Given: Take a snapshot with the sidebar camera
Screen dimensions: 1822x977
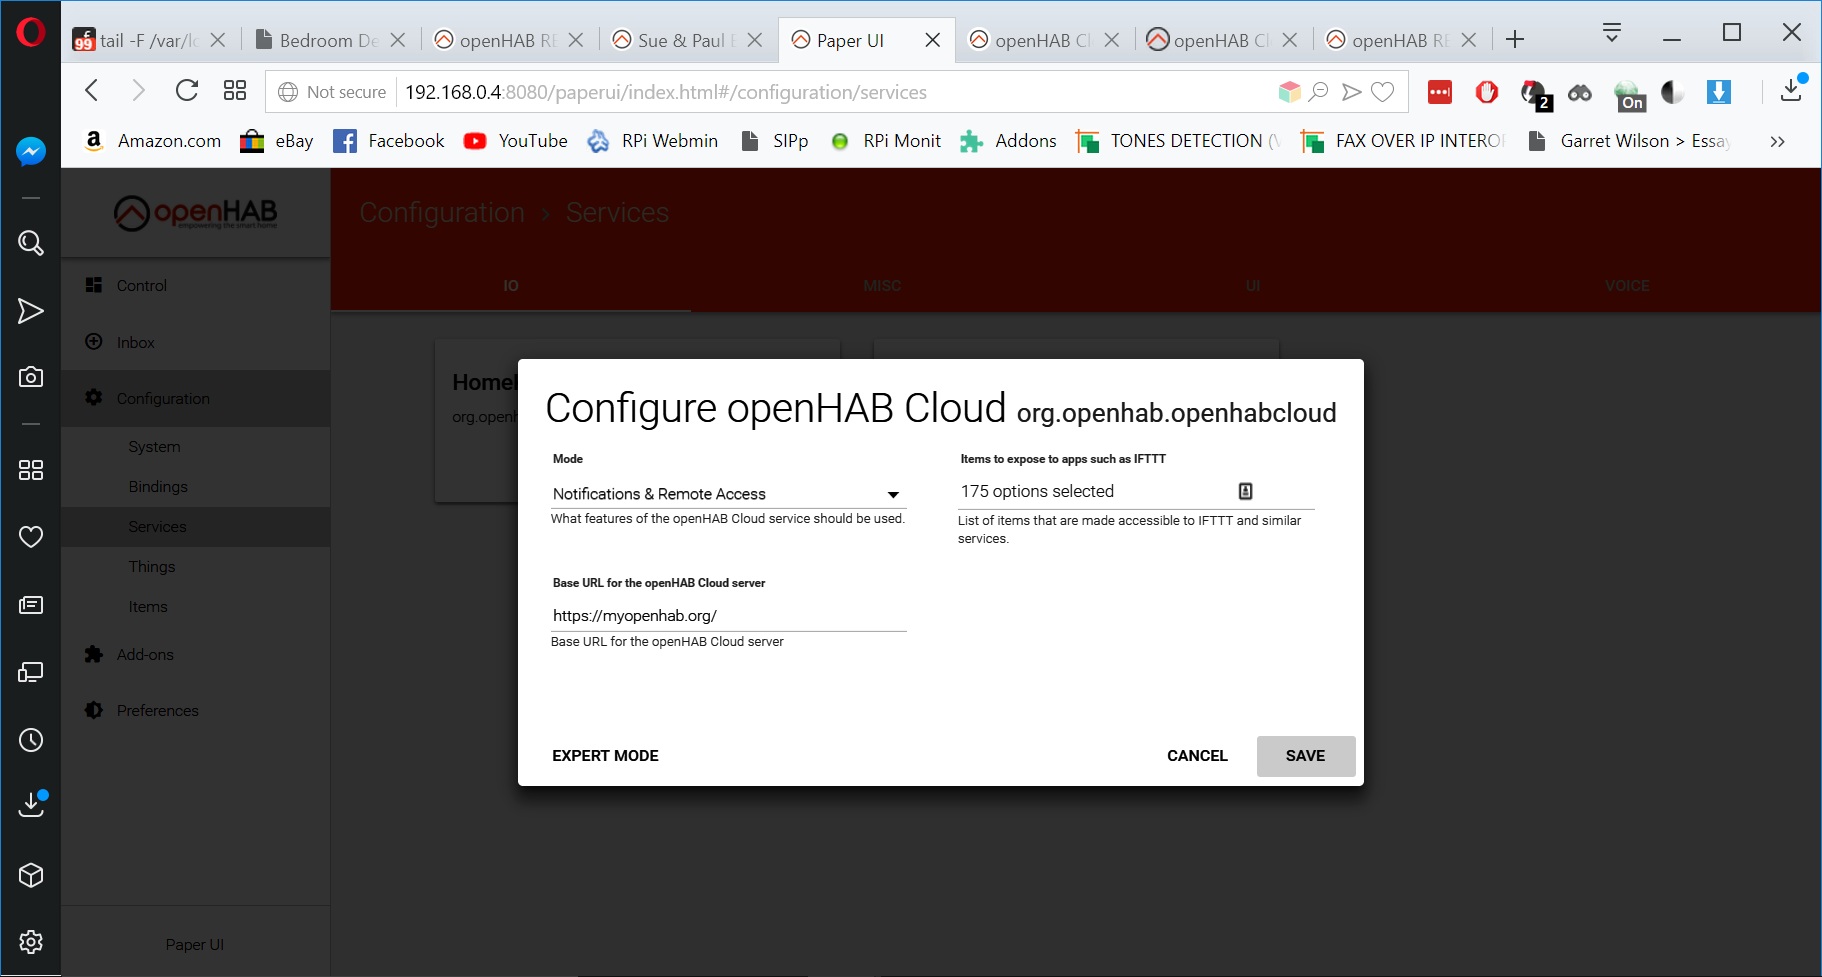Looking at the screenshot, I should click(x=31, y=377).
